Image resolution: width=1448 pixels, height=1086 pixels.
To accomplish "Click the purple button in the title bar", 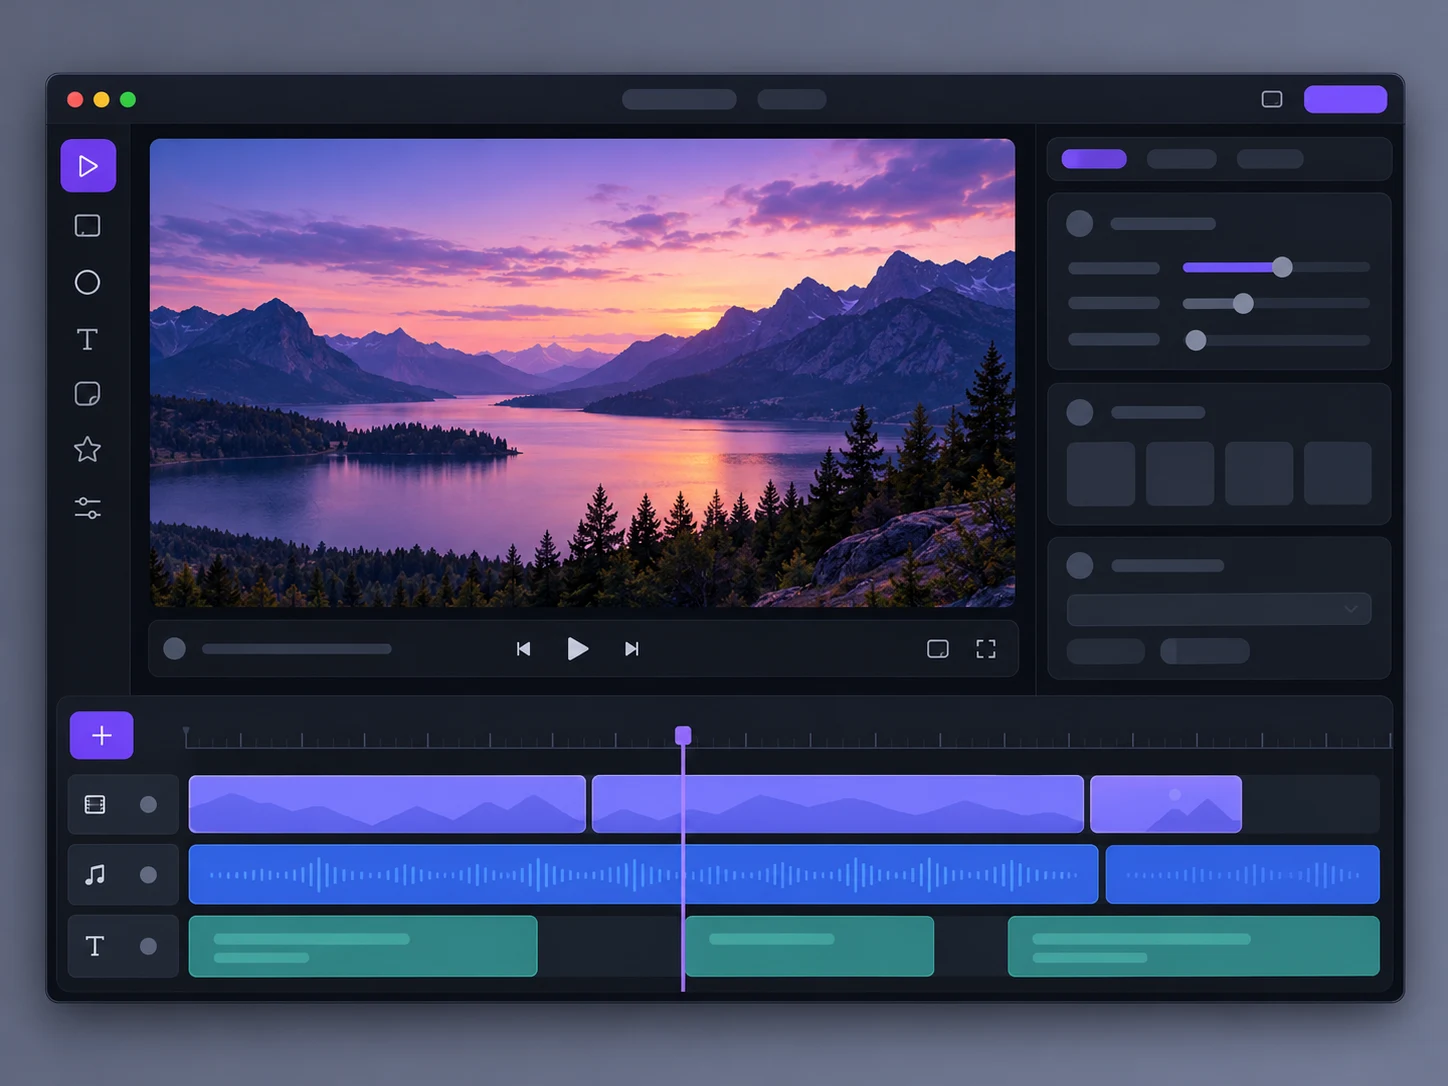I will 1345,99.
